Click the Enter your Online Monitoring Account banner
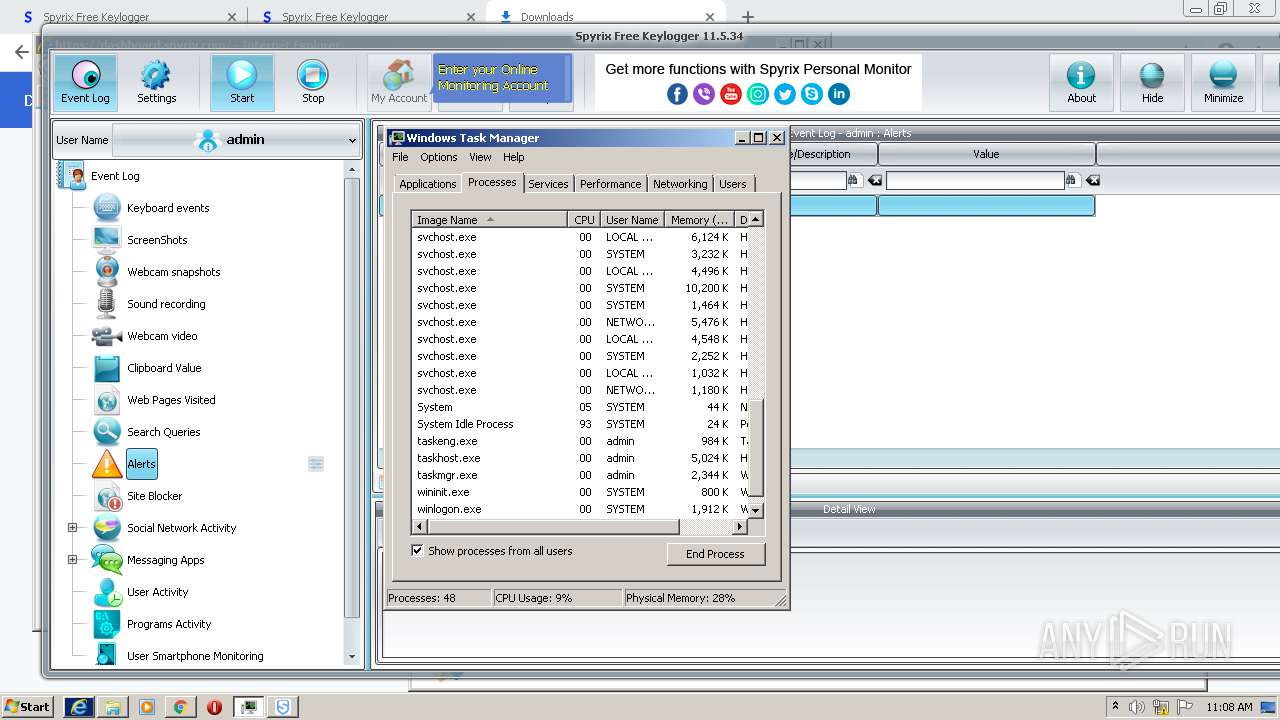Screen dimensions: 1280x720 pos(502,78)
